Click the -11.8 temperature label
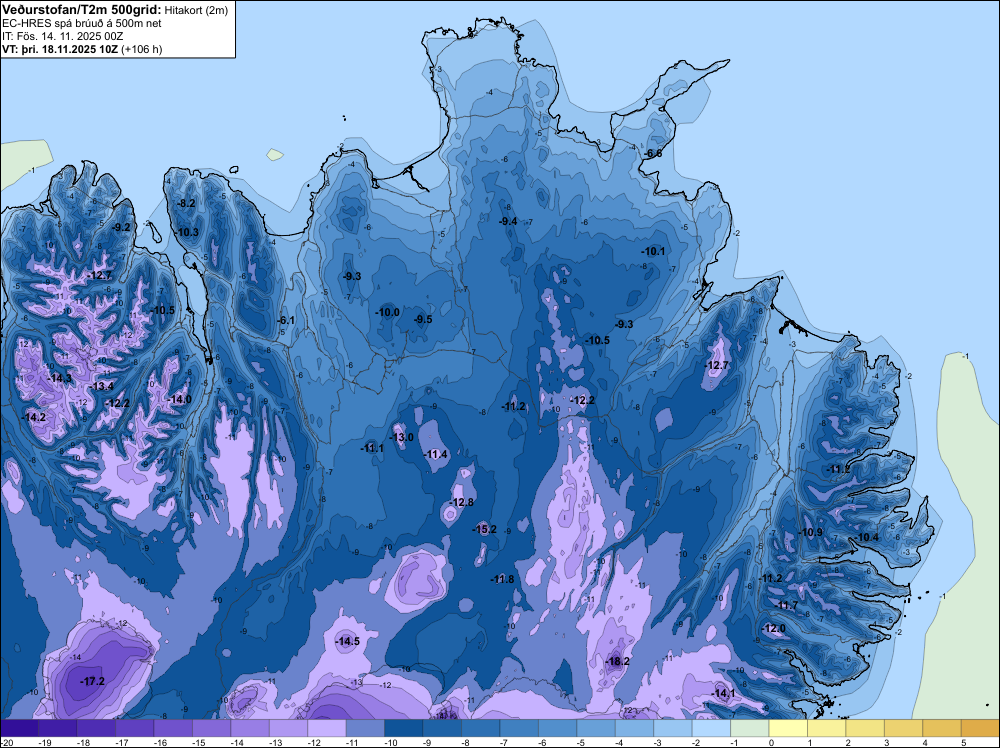Screen dimensions: 1000x748 (x=502, y=579)
